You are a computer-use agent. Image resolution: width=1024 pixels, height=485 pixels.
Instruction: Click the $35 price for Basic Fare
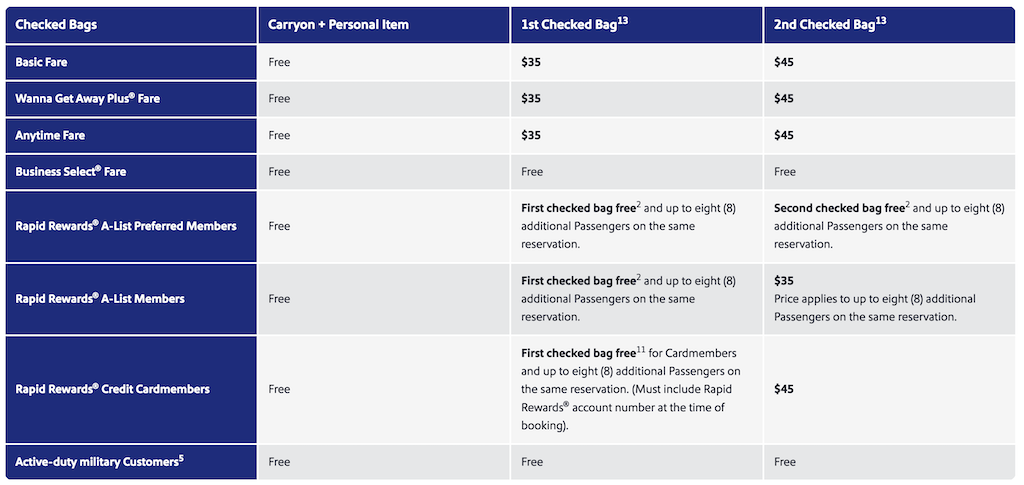coord(531,63)
